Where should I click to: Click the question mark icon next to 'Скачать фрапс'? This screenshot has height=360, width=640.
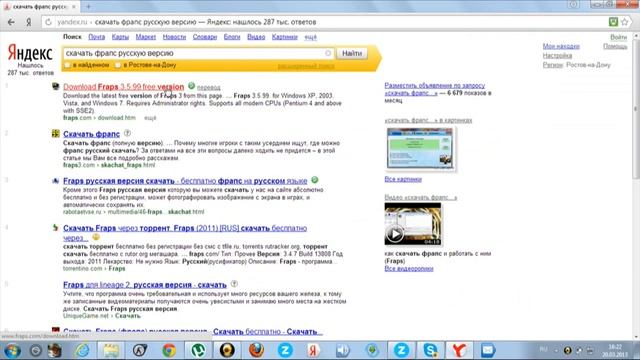127,133
